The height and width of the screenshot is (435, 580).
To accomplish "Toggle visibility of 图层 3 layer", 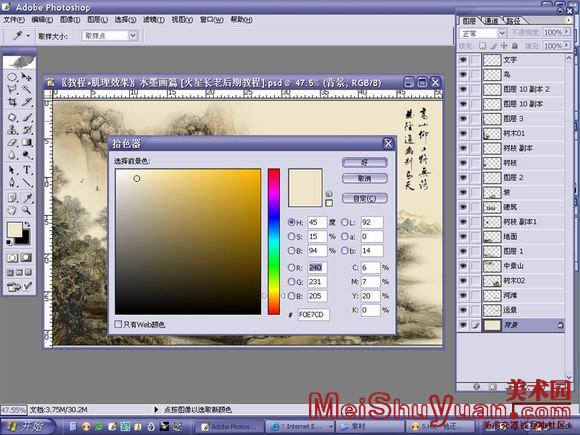I will coord(463,119).
